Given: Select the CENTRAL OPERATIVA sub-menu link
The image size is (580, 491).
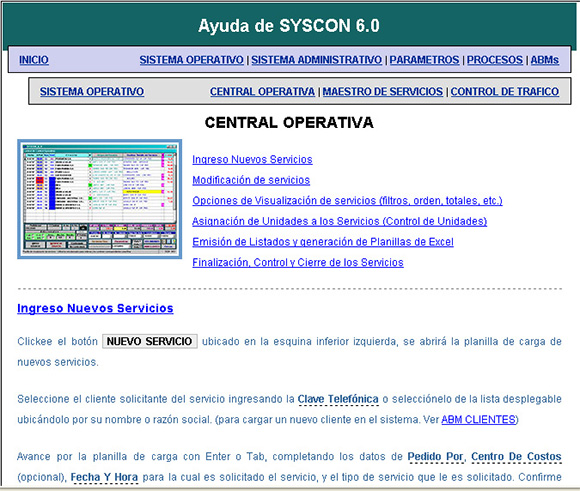Looking at the screenshot, I should (262, 91).
